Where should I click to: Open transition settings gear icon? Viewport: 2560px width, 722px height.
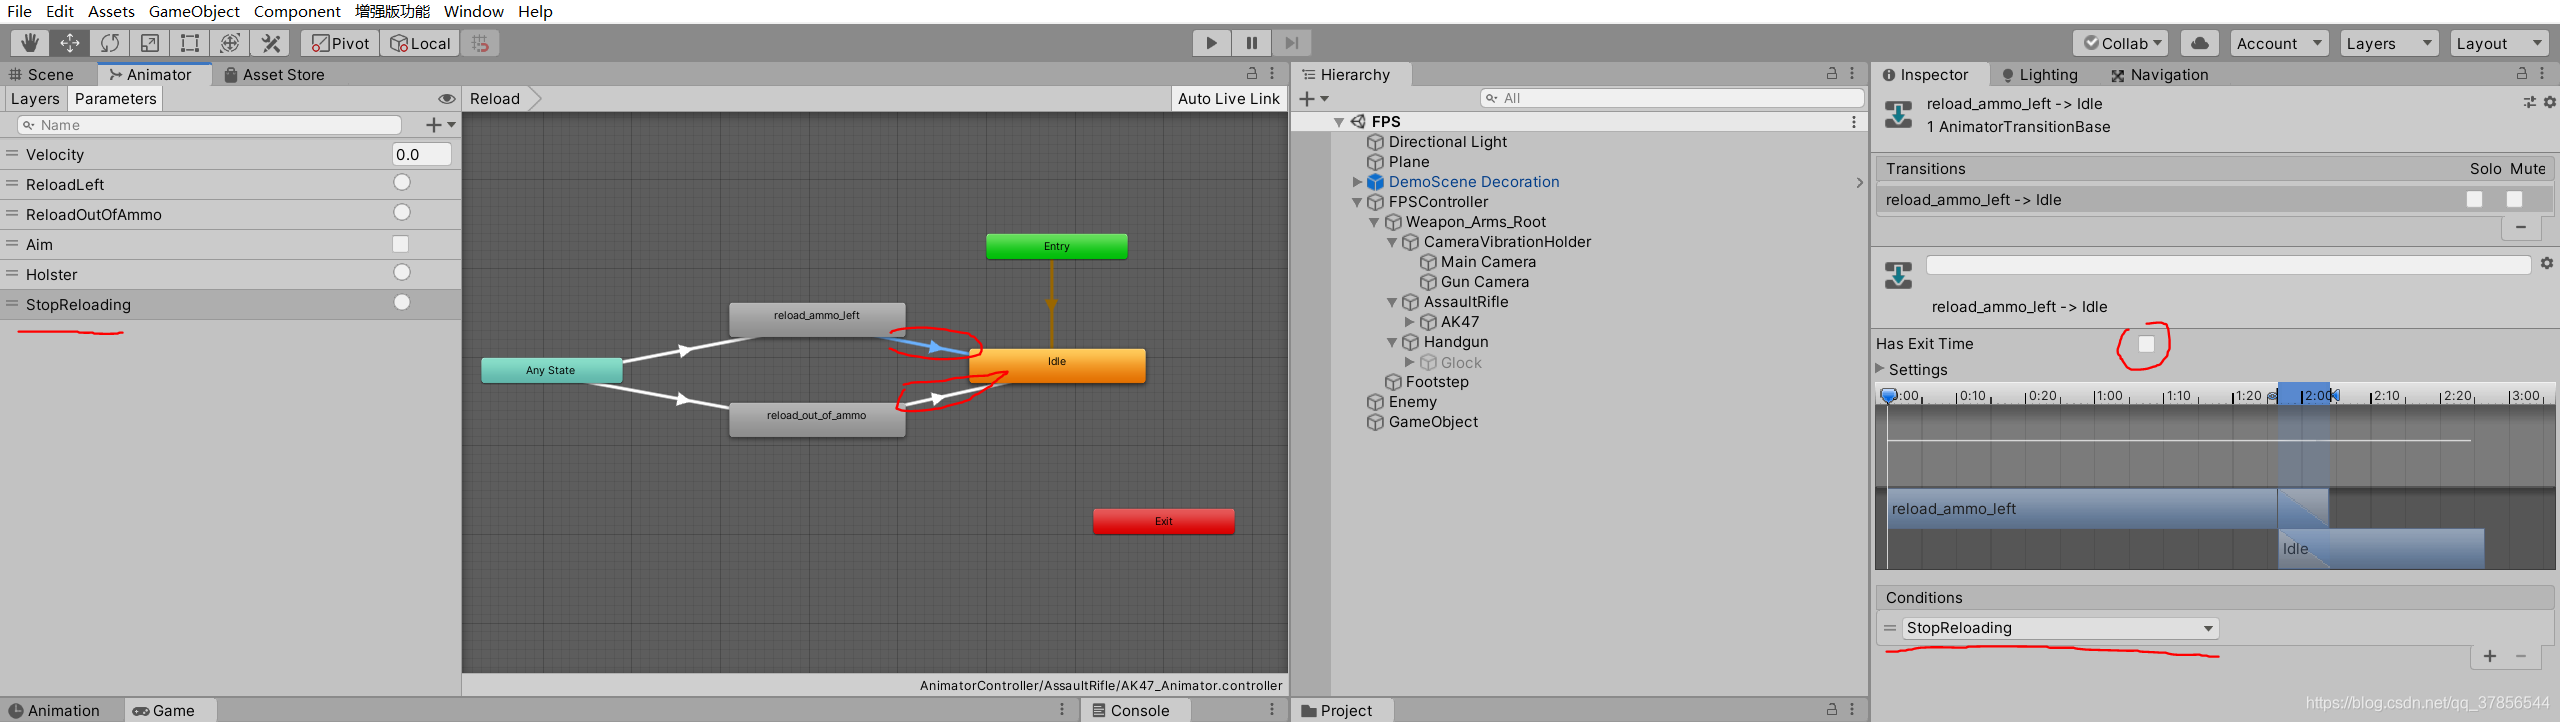click(2547, 263)
